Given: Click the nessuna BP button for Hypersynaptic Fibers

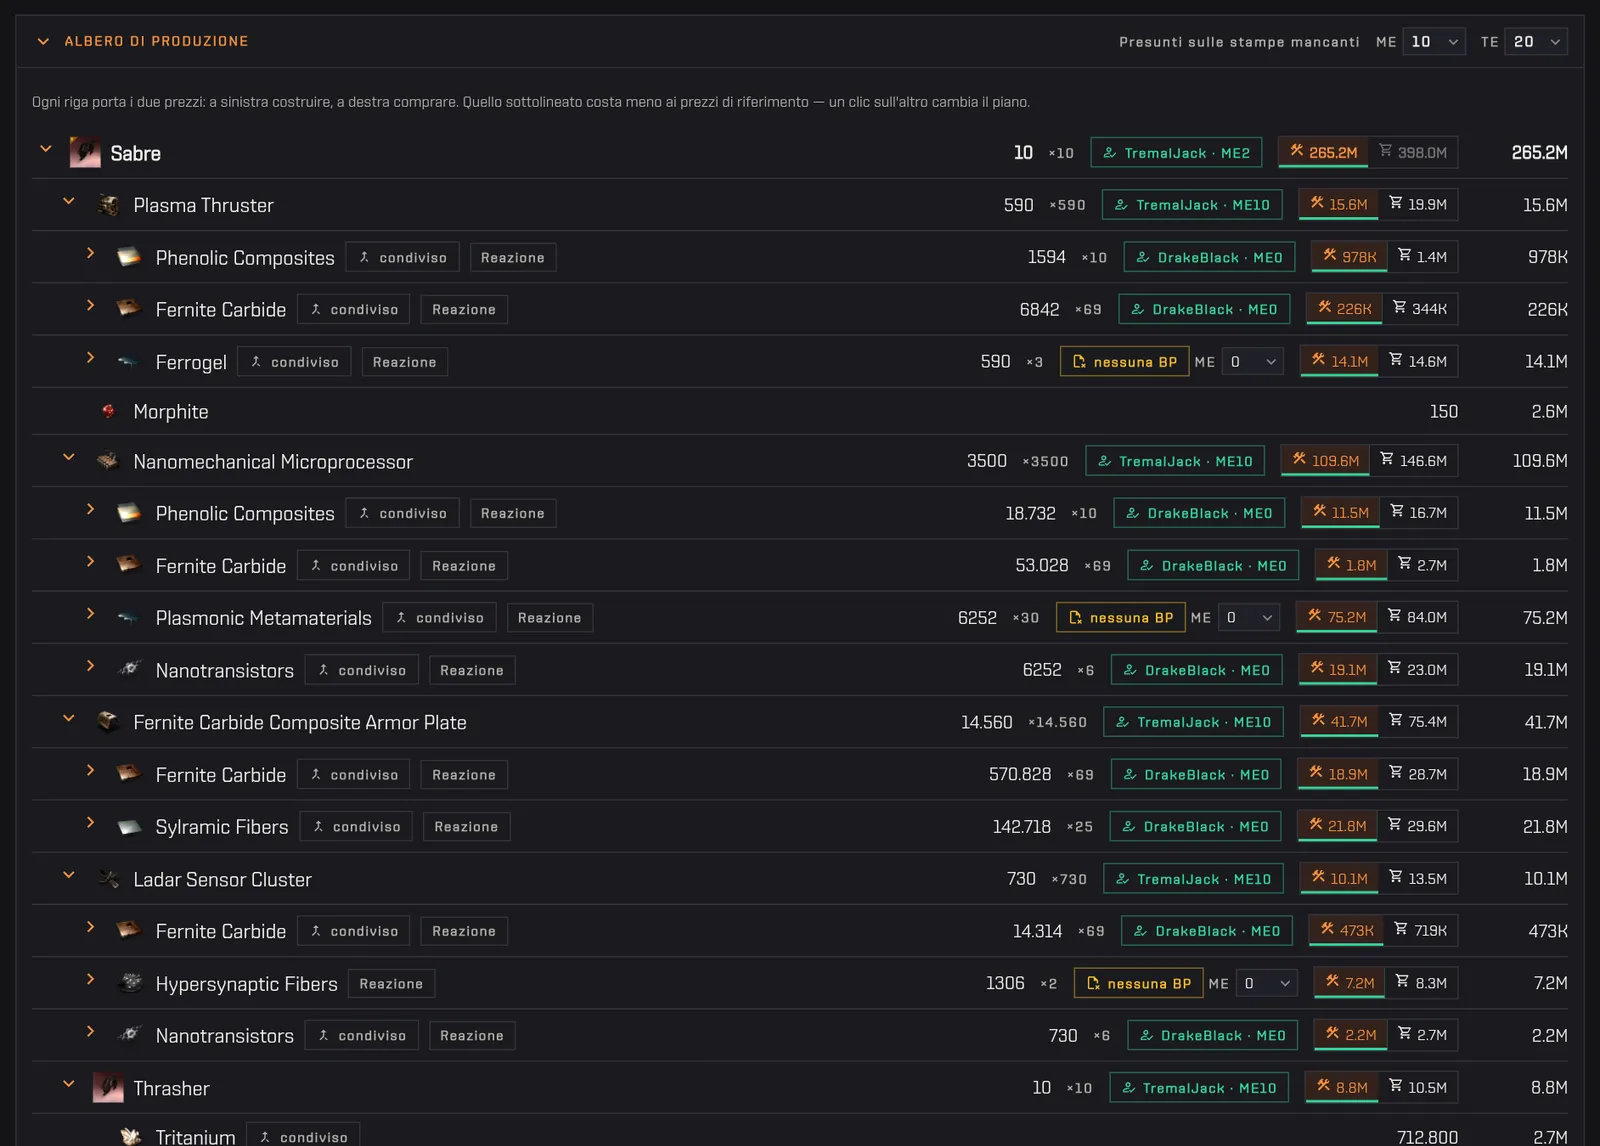Looking at the screenshot, I should [1138, 983].
